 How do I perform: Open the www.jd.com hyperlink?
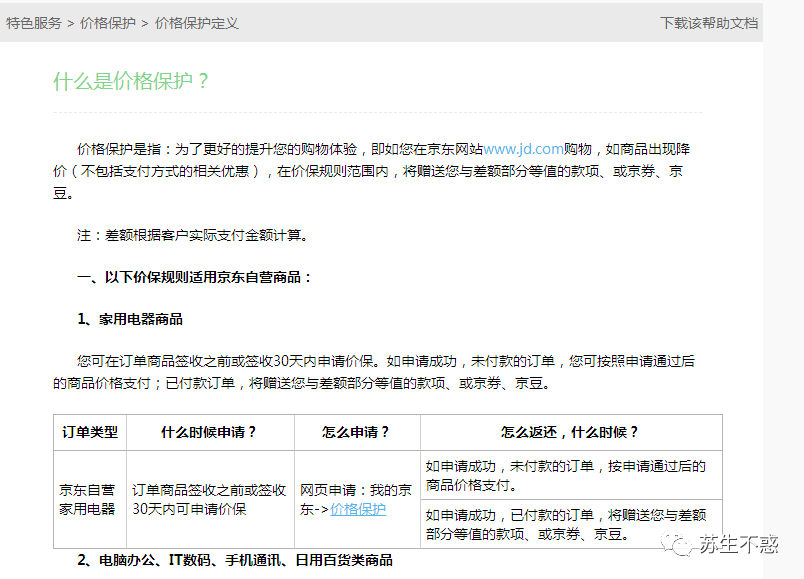click(523, 149)
